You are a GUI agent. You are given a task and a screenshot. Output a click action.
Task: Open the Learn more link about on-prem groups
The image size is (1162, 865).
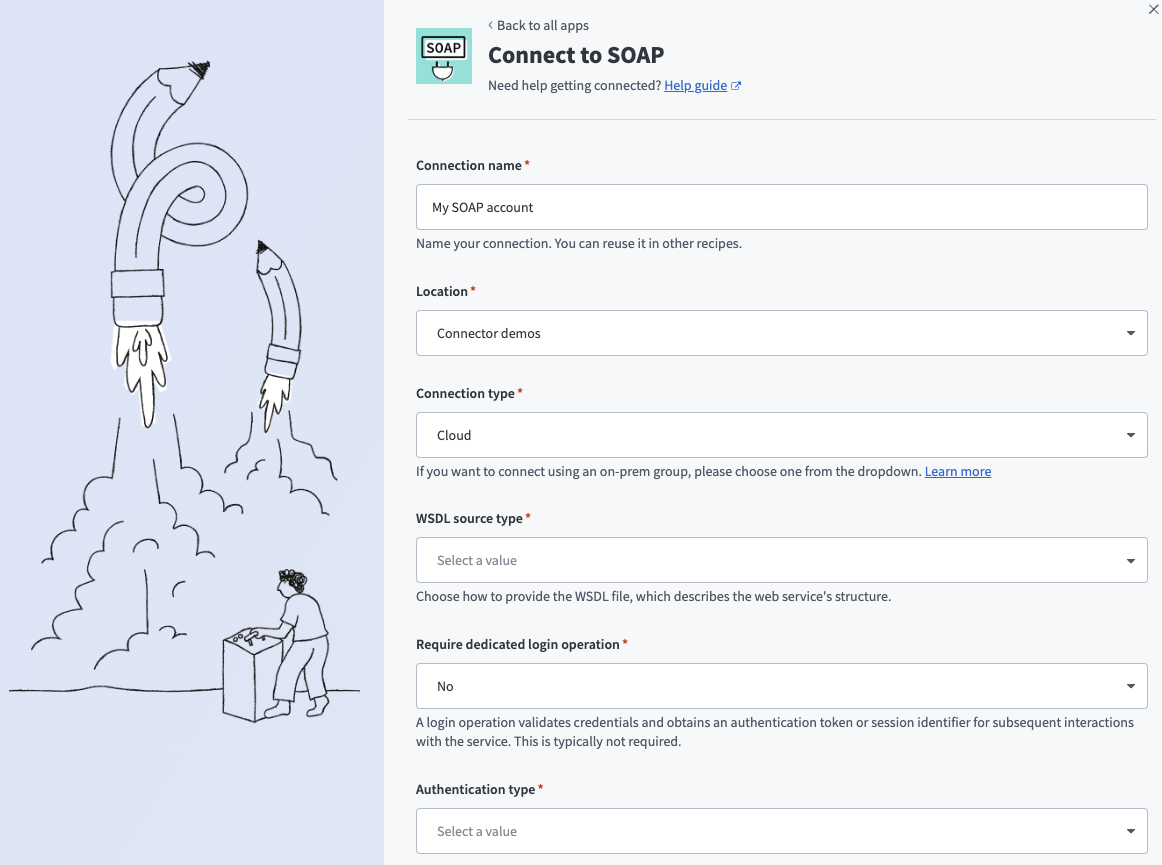[957, 471]
